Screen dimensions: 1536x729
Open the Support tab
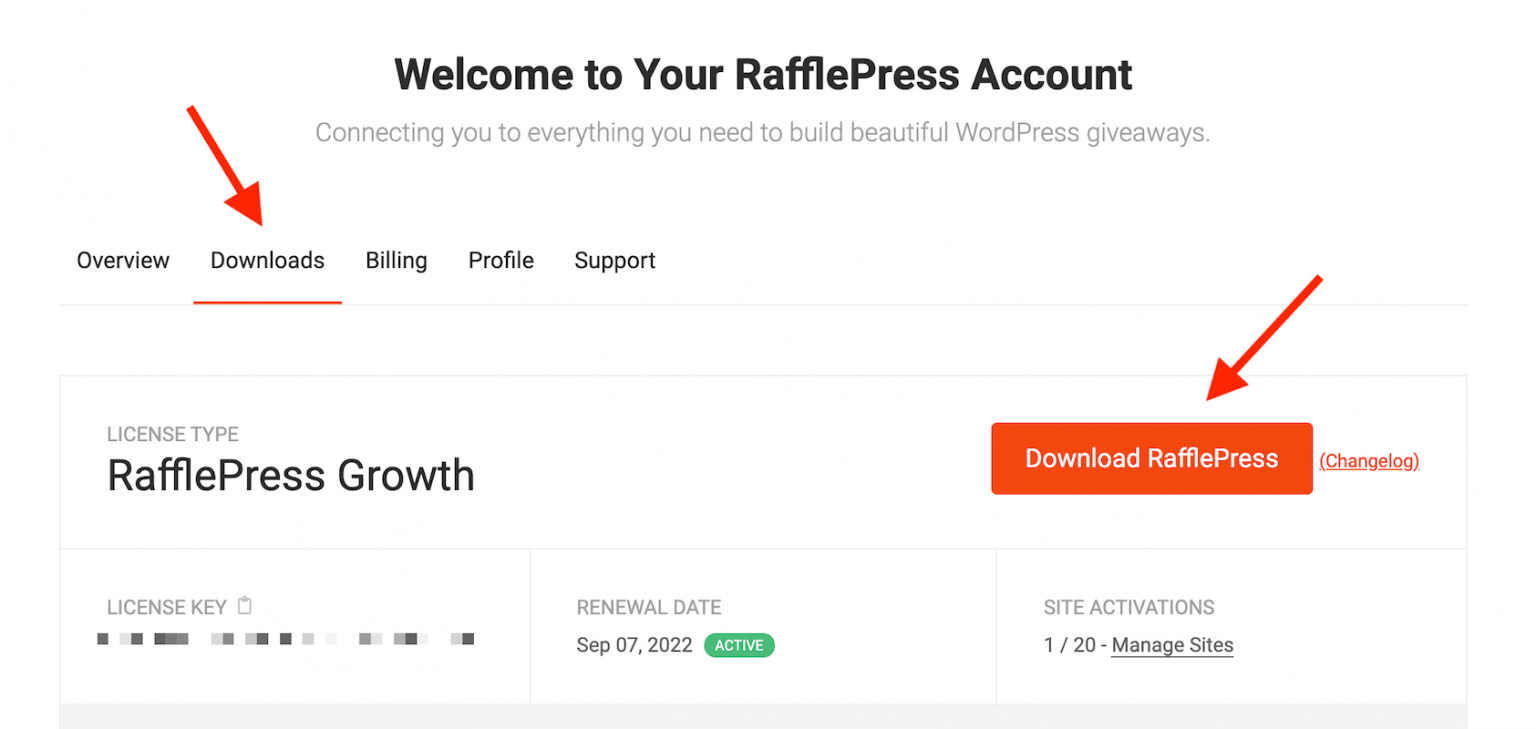point(614,260)
